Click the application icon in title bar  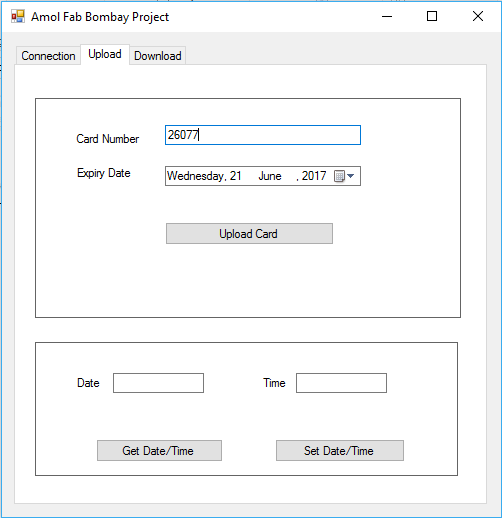(18, 16)
